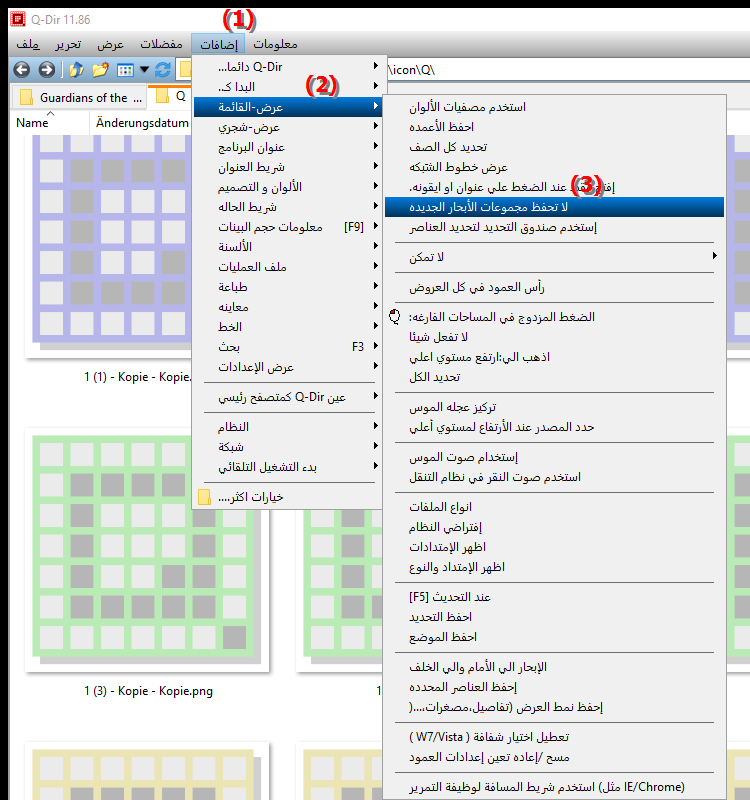Expand the الألوان و التصميم submenu
The image size is (750, 800).
click(288, 187)
